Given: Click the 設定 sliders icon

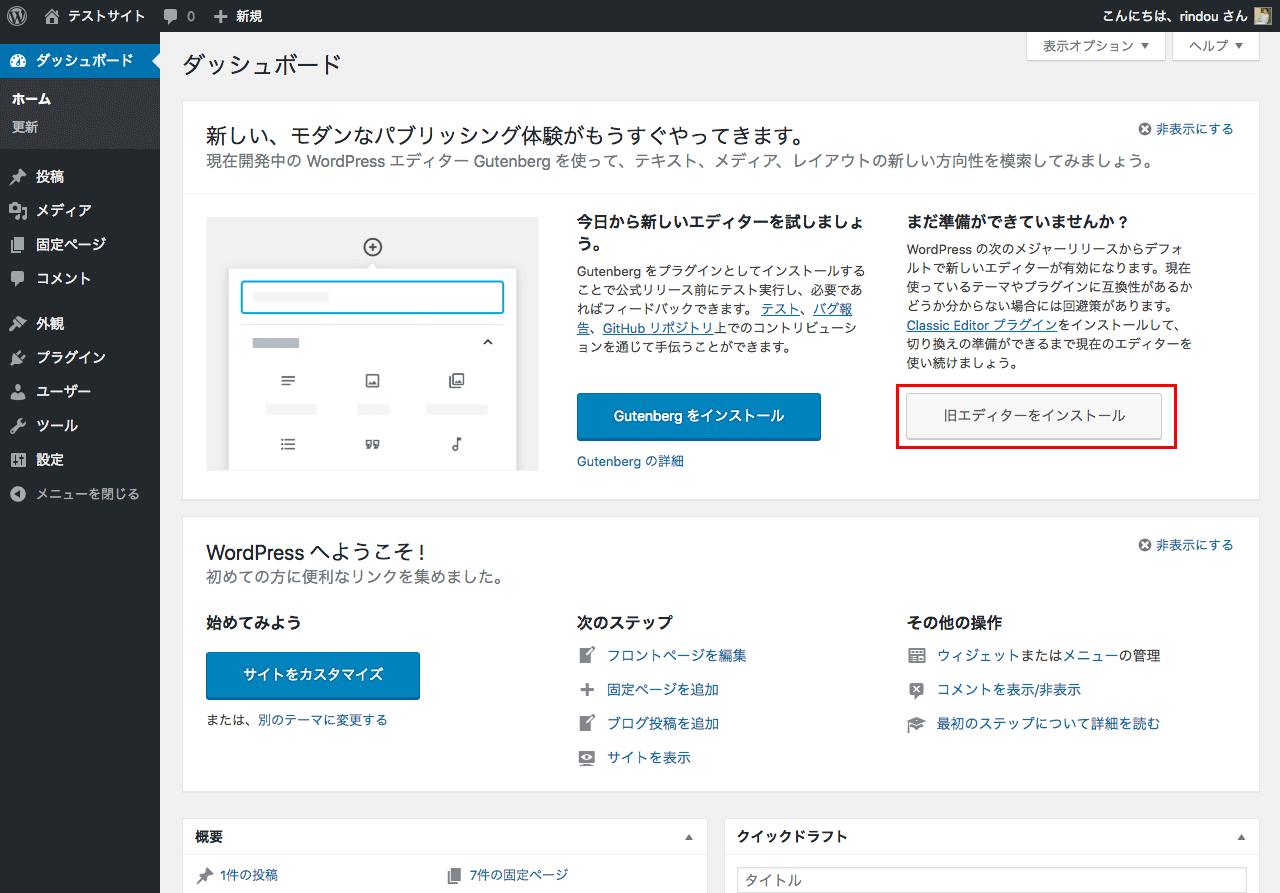Looking at the screenshot, I should click(x=18, y=460).
